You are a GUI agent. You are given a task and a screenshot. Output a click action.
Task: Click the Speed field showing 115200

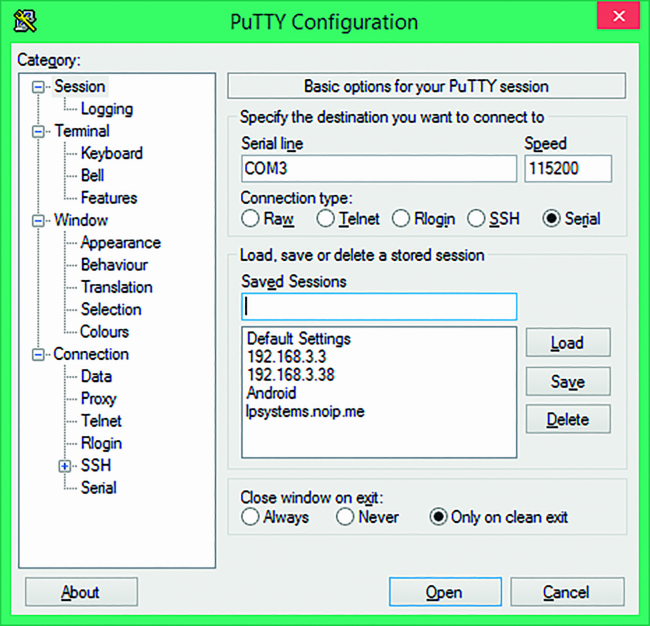pyautogui.click(x=568, y=169)
